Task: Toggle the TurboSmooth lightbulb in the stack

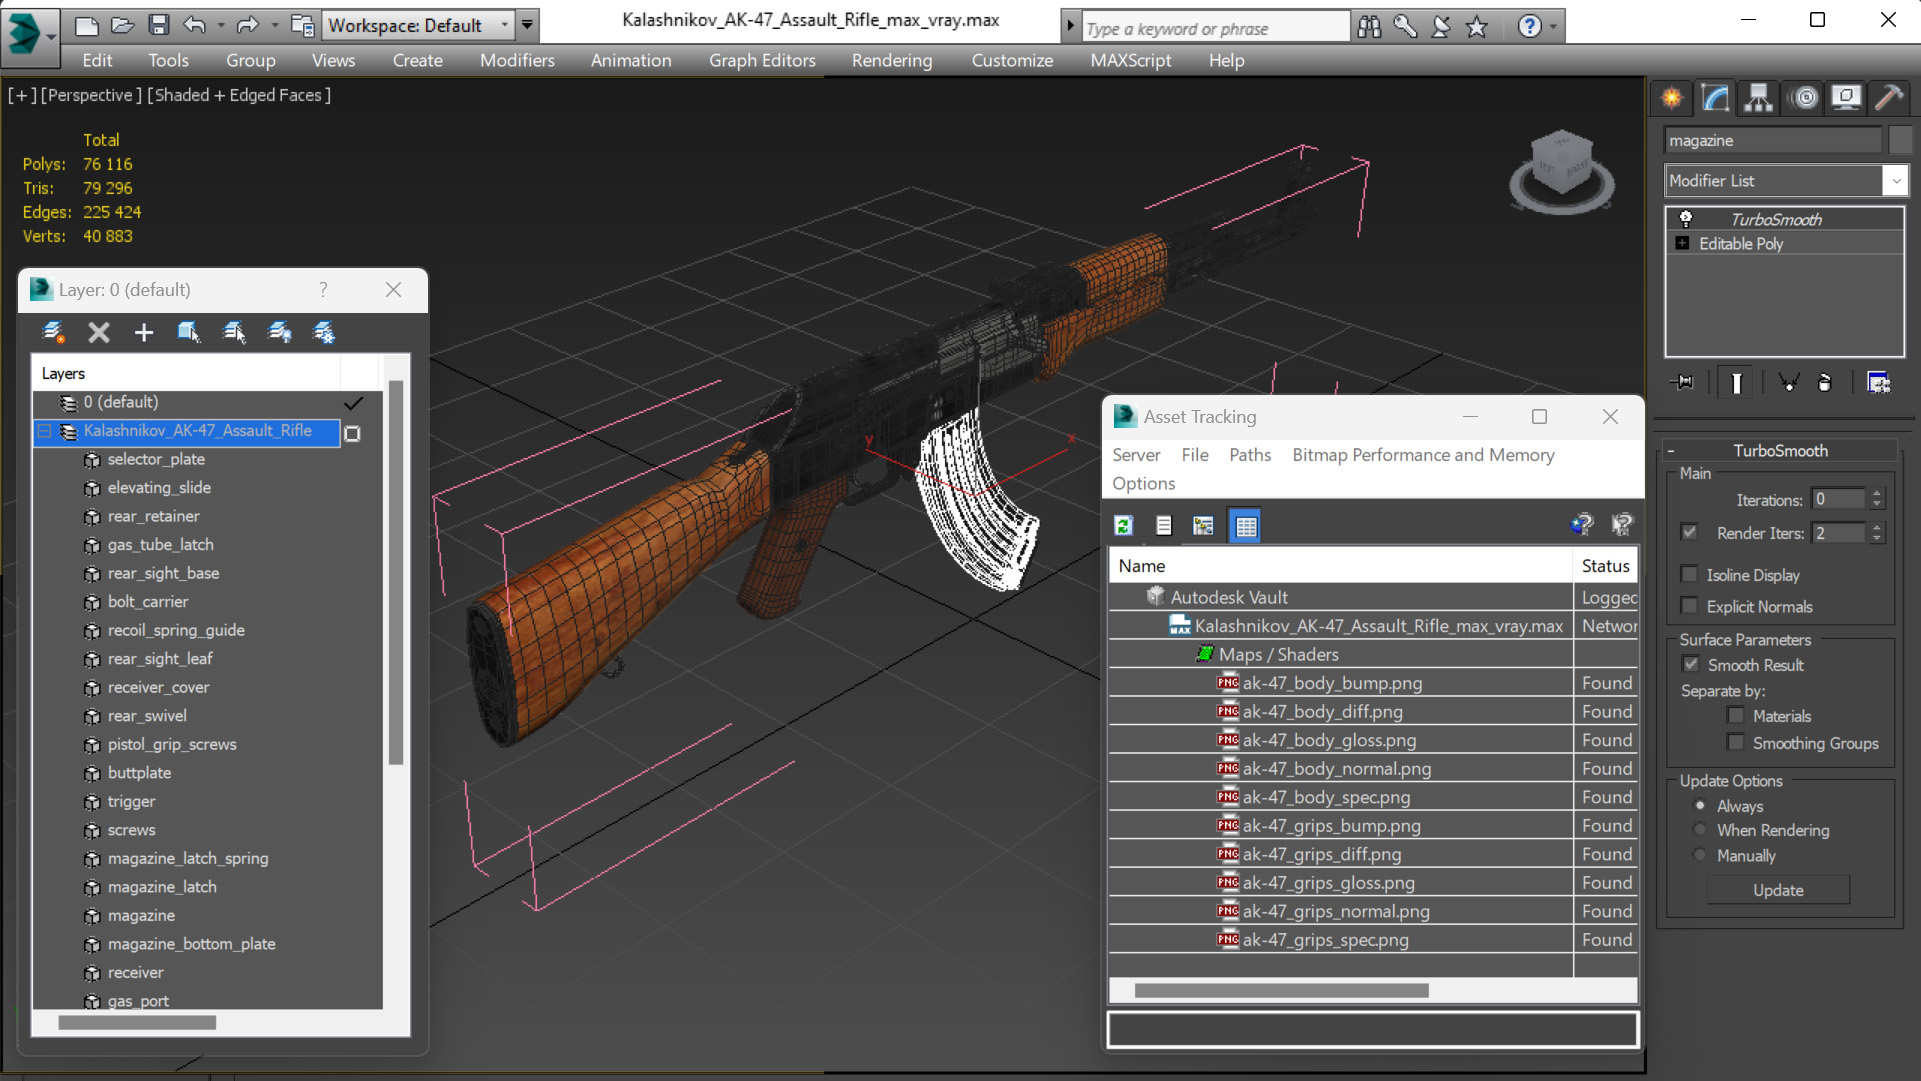Action: point(1686,219)
